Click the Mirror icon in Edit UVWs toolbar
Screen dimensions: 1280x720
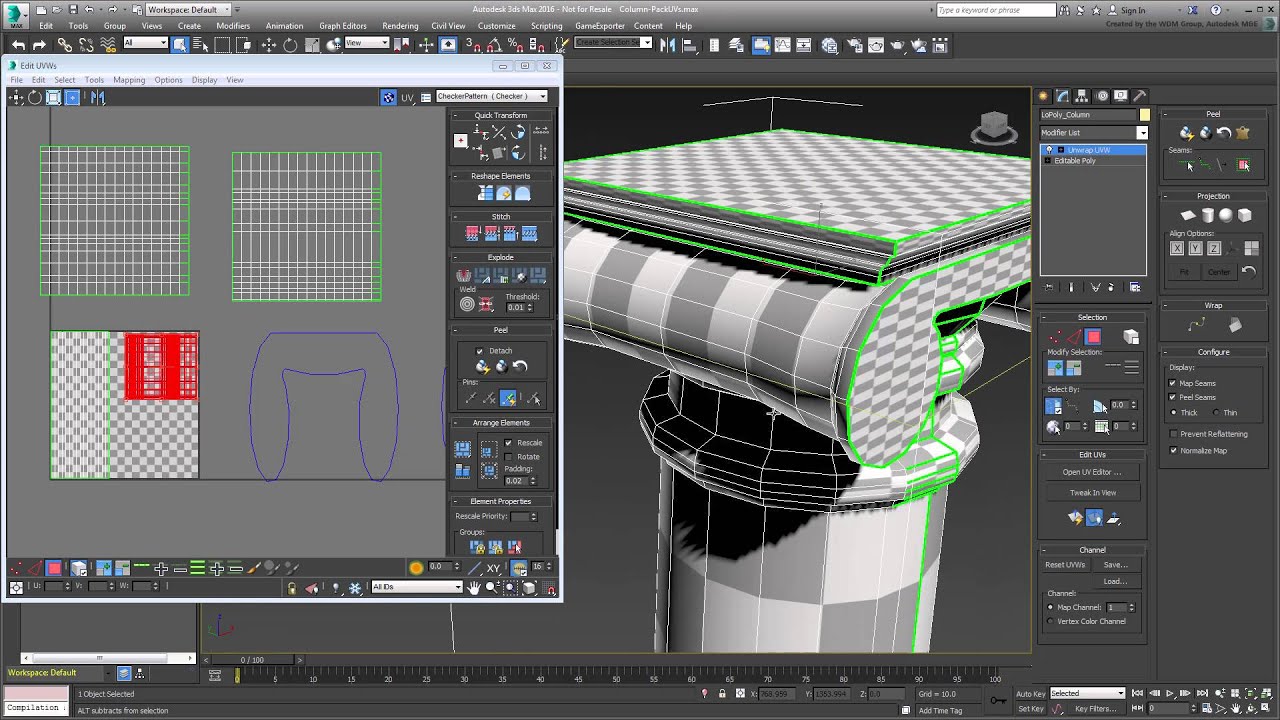click(x=97, y=97)
